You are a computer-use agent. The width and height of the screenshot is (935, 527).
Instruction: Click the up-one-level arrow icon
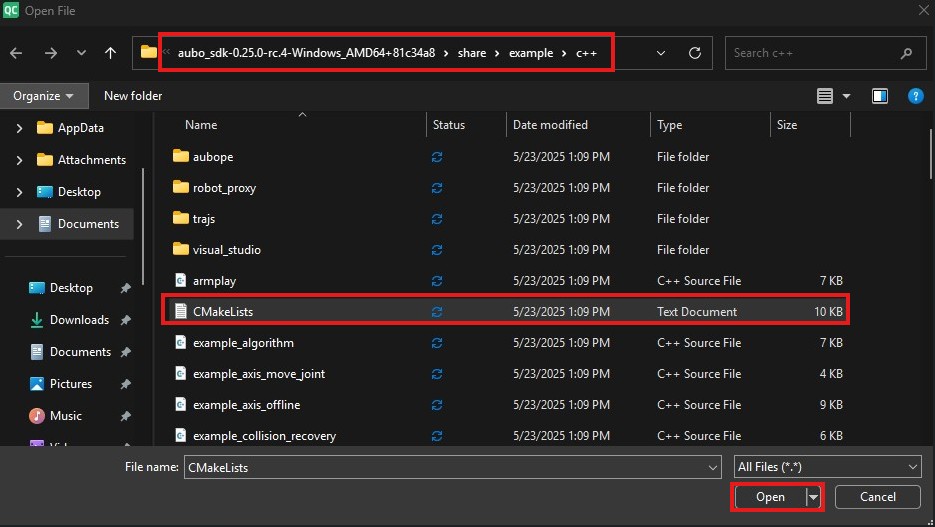pyautogui.click(x=110, y=53)
